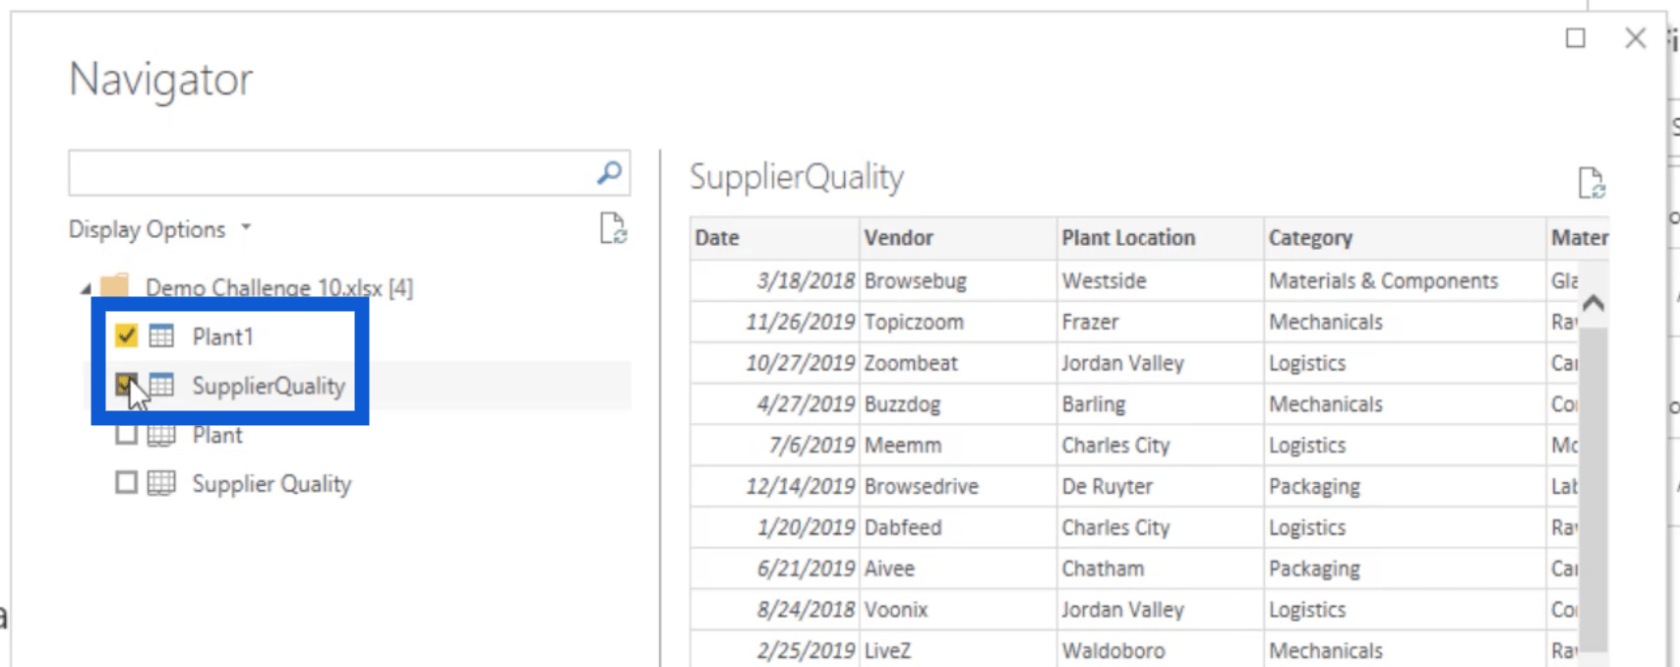1680x667 pixels.
Task: Select the Plant1 tree item label
Action: (x=222, y=337)
